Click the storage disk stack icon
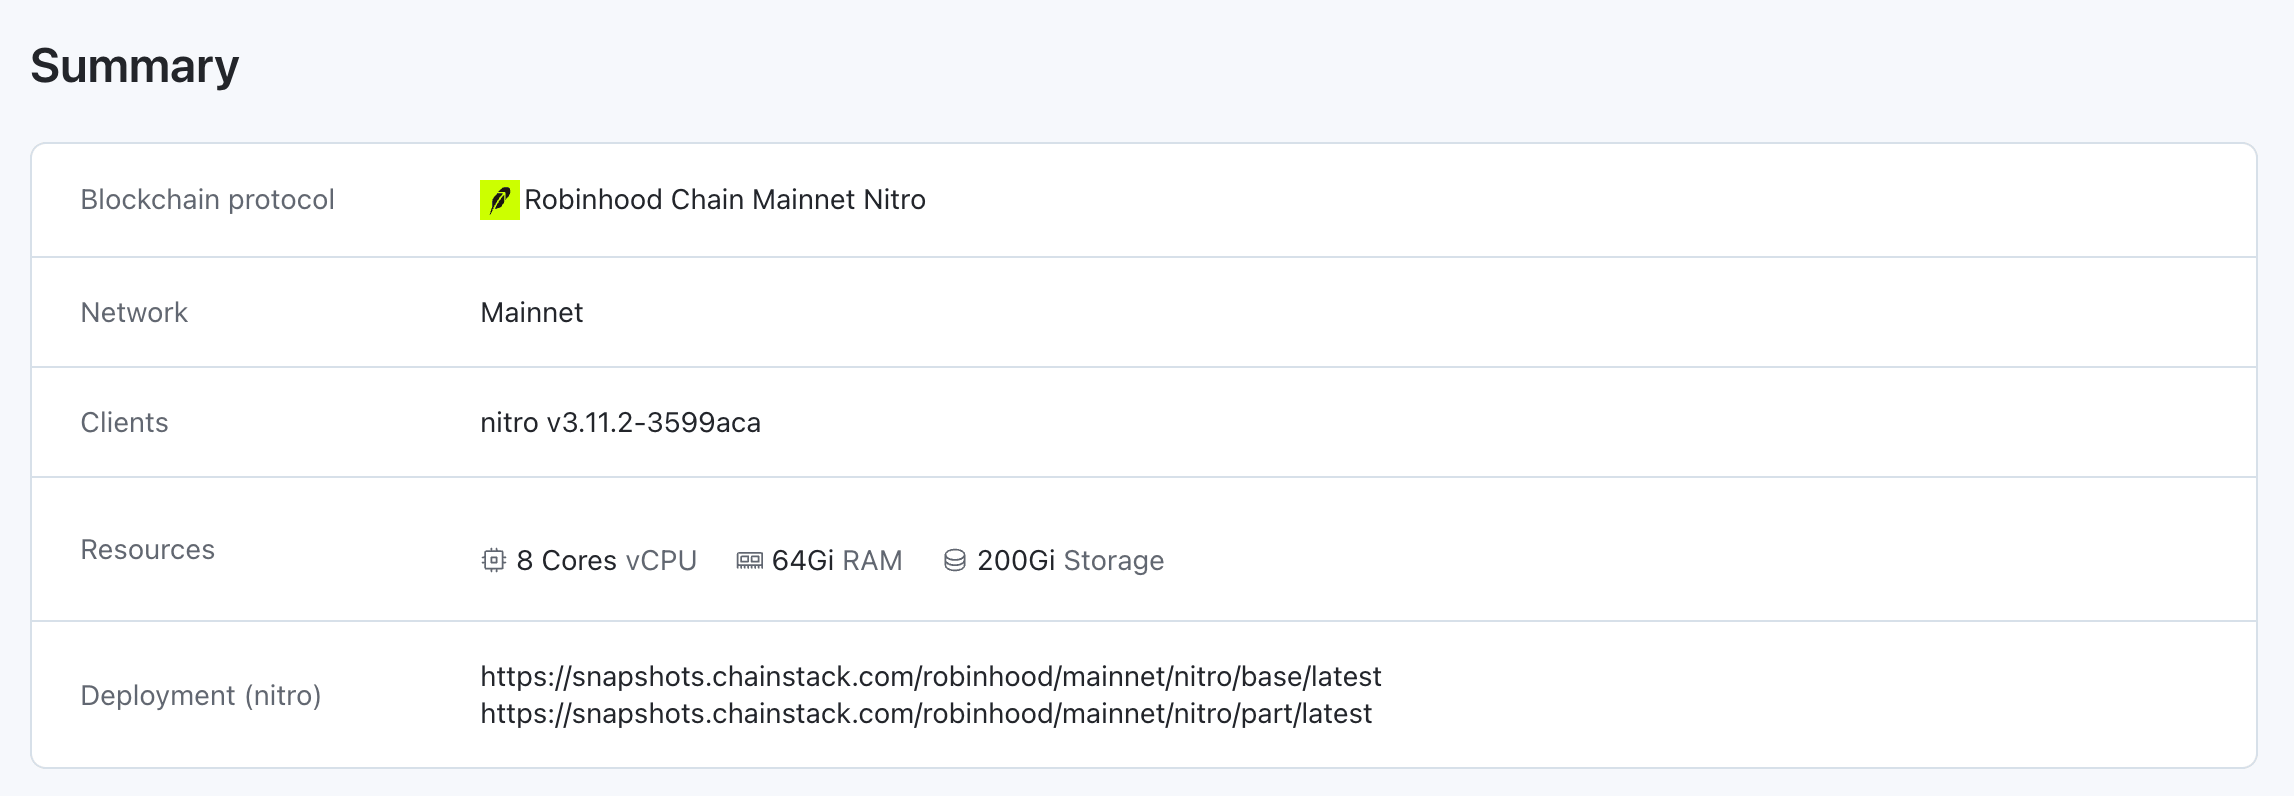Viewport: 2294px width, 796px height. point(955,560)
